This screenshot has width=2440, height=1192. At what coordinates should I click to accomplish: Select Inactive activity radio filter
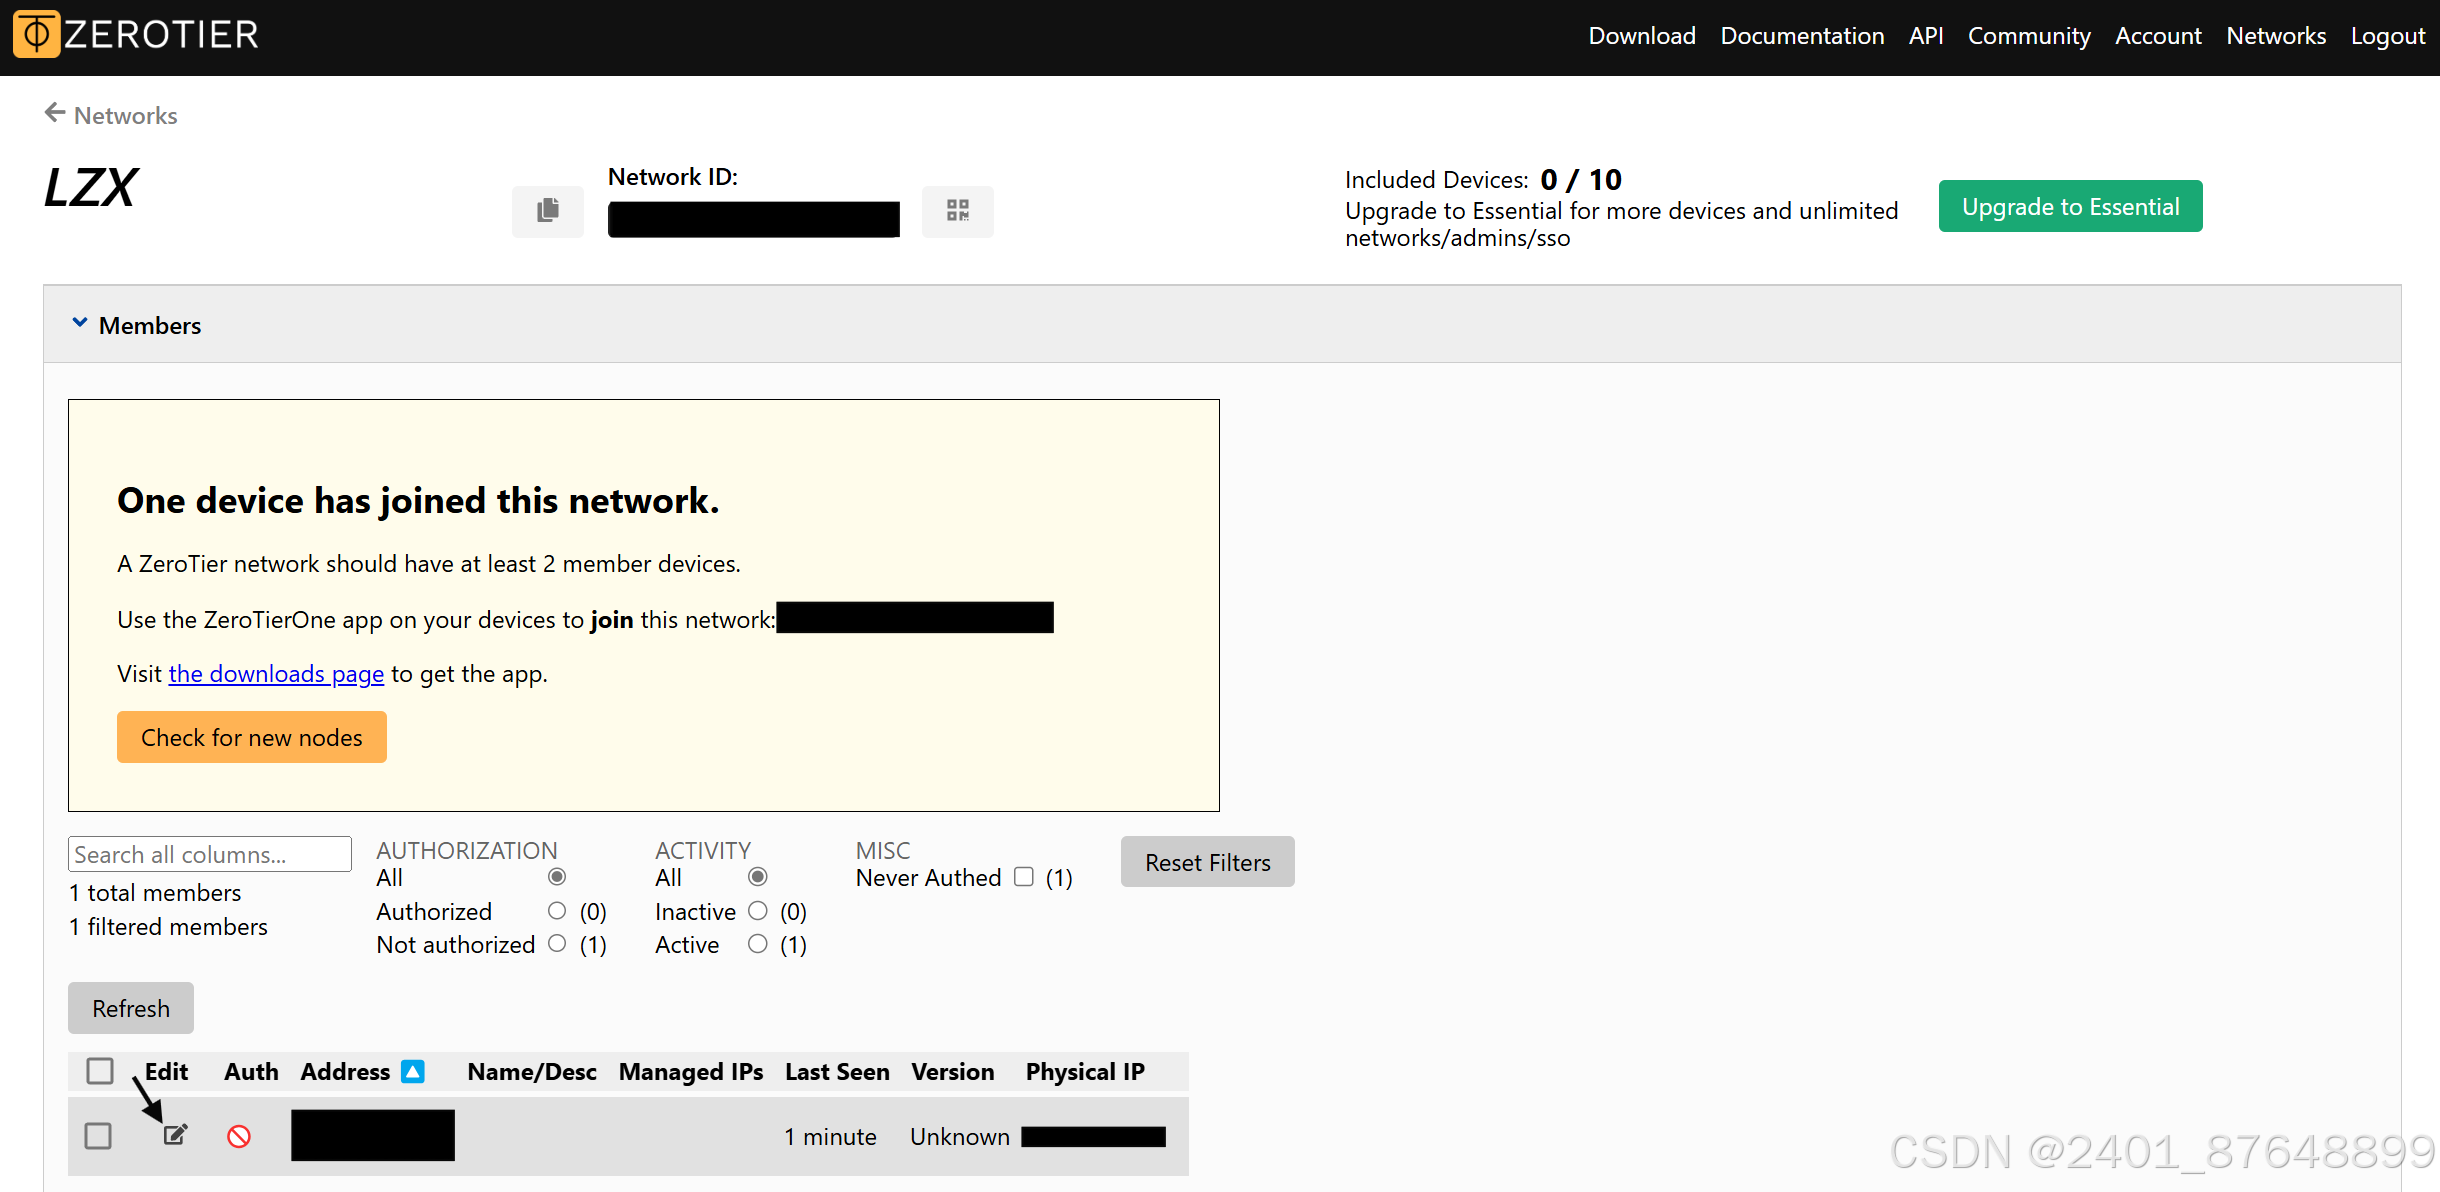coord(758,911)
